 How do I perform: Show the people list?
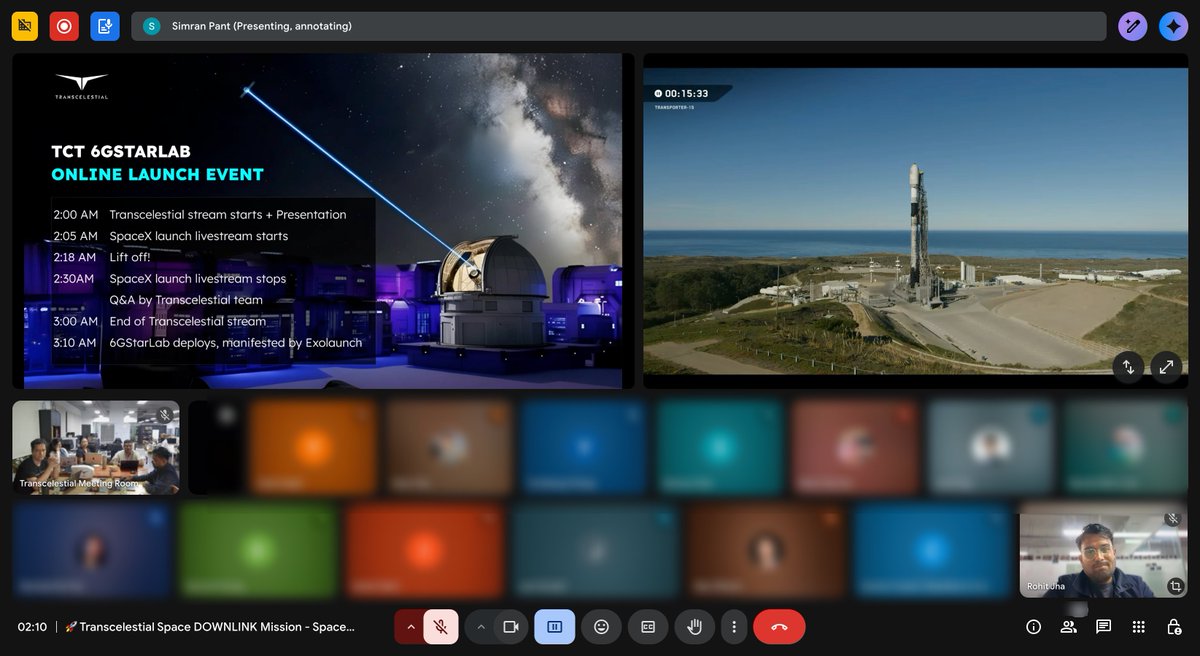coord(1069,627)
